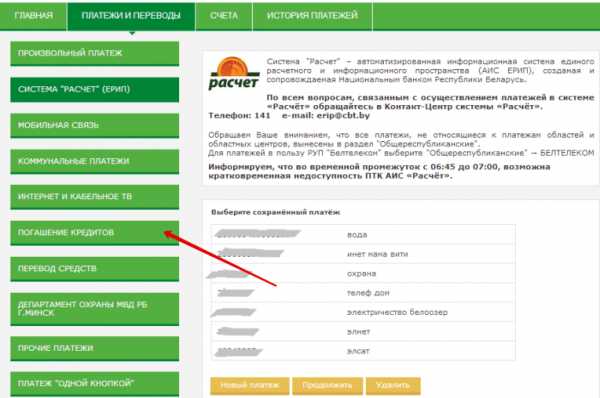The image size is (600, 398).
Task: Open Коммунальные платежи category
Action: [x=95, y=161]
